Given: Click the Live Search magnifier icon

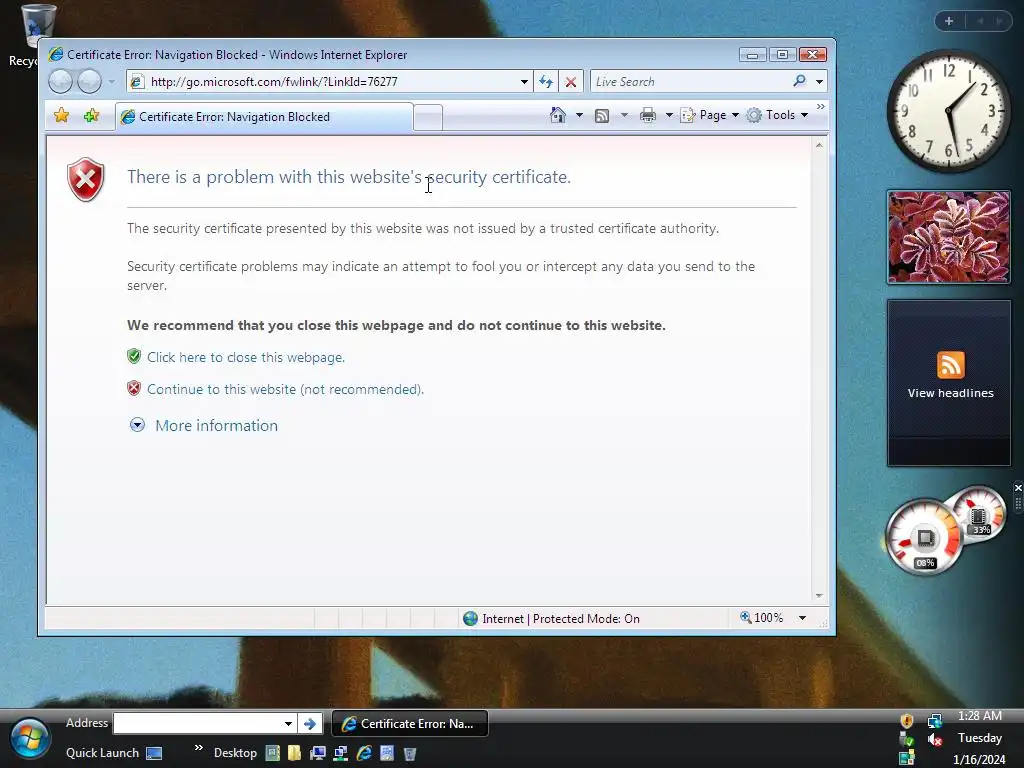Looking at the screenshot, I should [x=799, y=81].
